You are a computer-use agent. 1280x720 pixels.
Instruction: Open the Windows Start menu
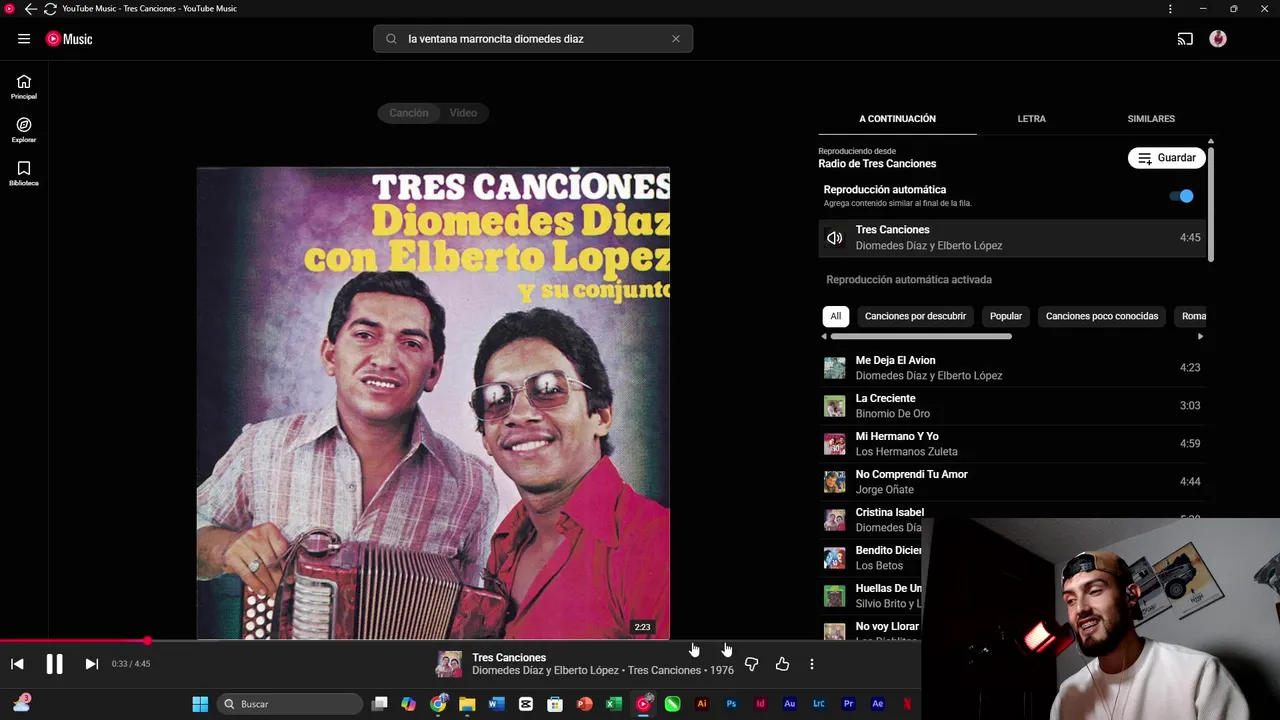[200, 704]
